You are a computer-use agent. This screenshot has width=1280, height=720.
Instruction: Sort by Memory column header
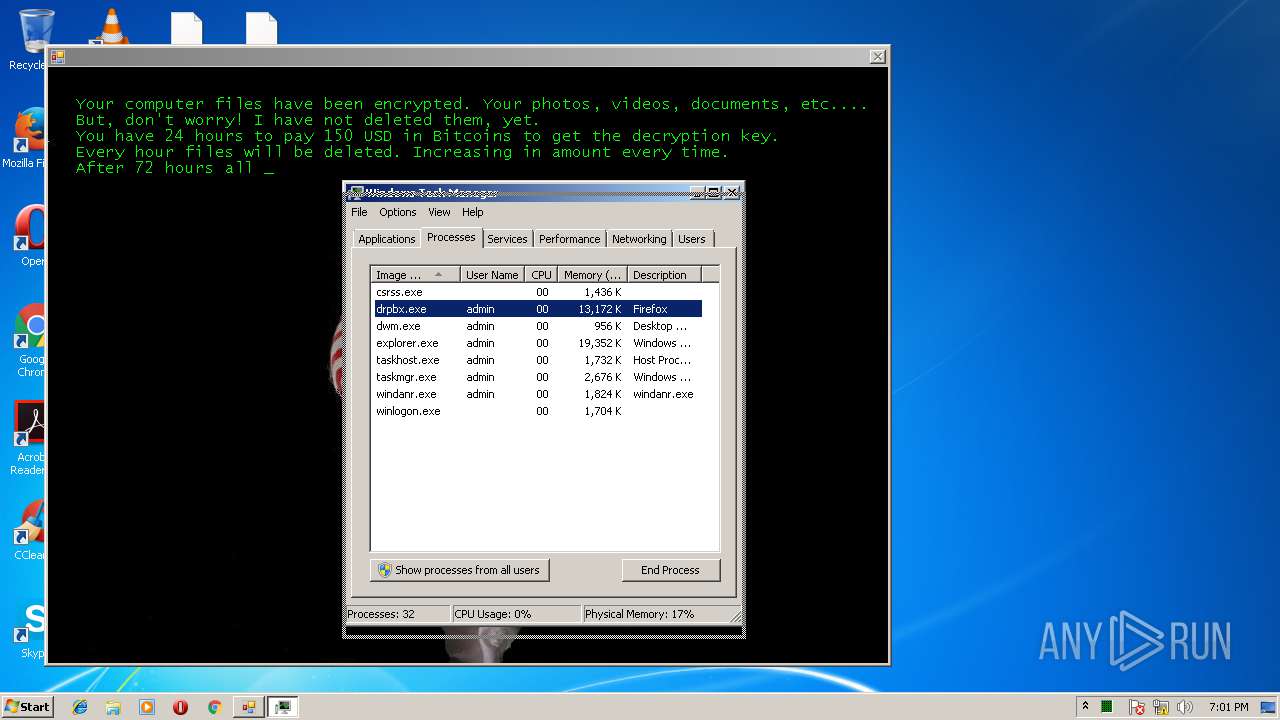pos(592,275)
